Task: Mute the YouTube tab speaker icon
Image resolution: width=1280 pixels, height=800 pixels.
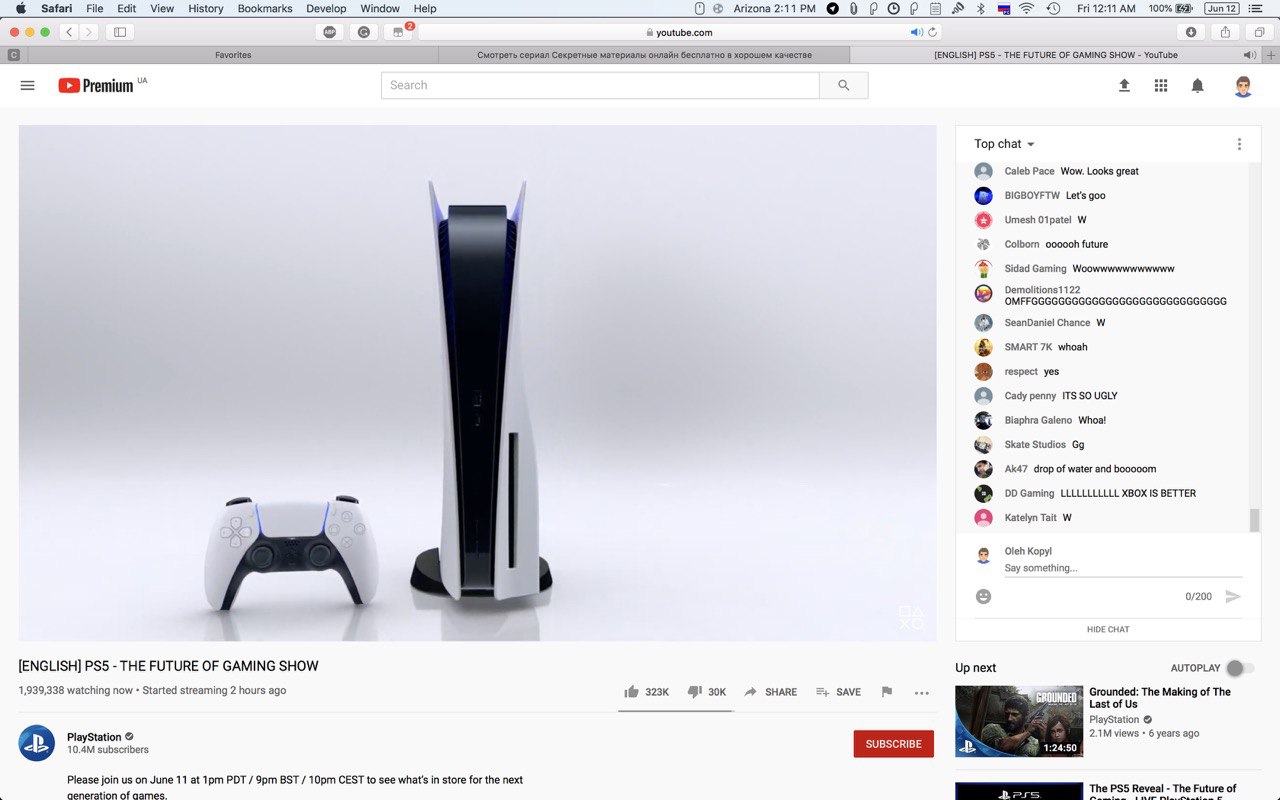Action: [x=1249, y=55]
